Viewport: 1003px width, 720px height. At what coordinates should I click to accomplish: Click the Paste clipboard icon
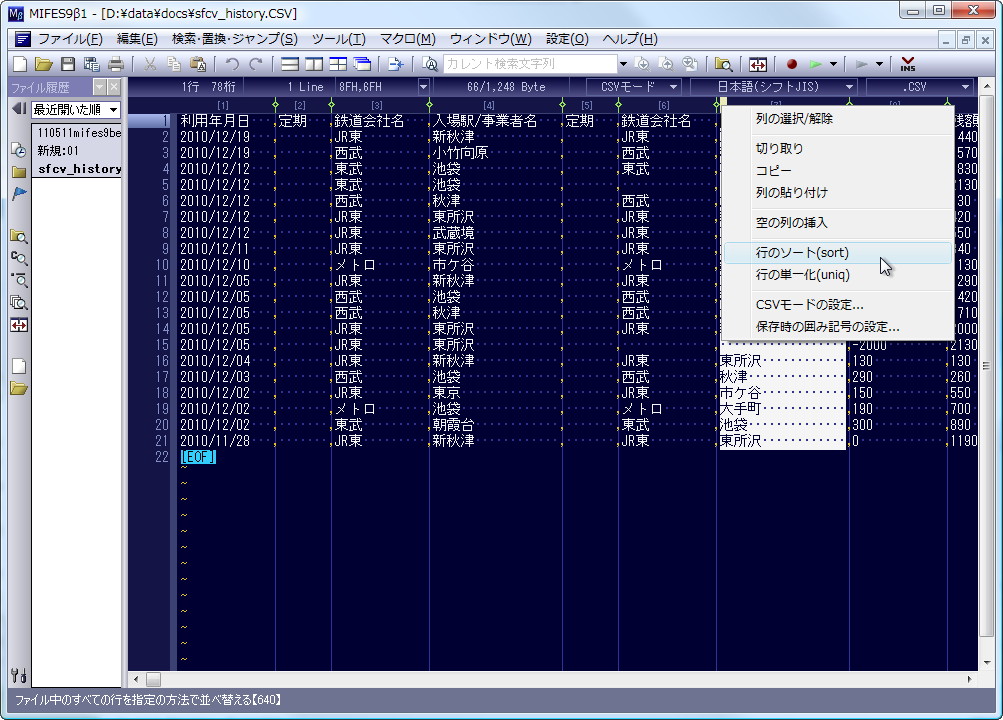[198, 64]
